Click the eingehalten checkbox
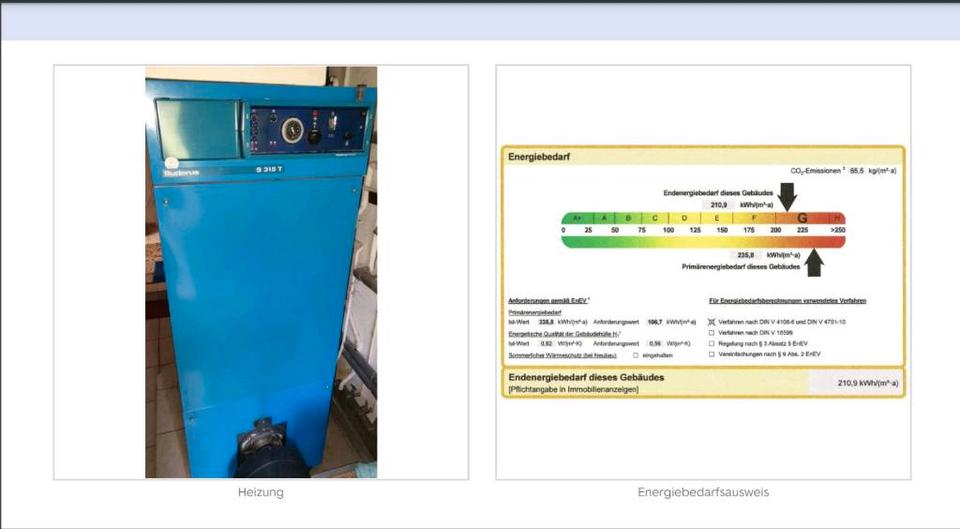Viewport: 960px width, 529px height. (x=635, y=355)
